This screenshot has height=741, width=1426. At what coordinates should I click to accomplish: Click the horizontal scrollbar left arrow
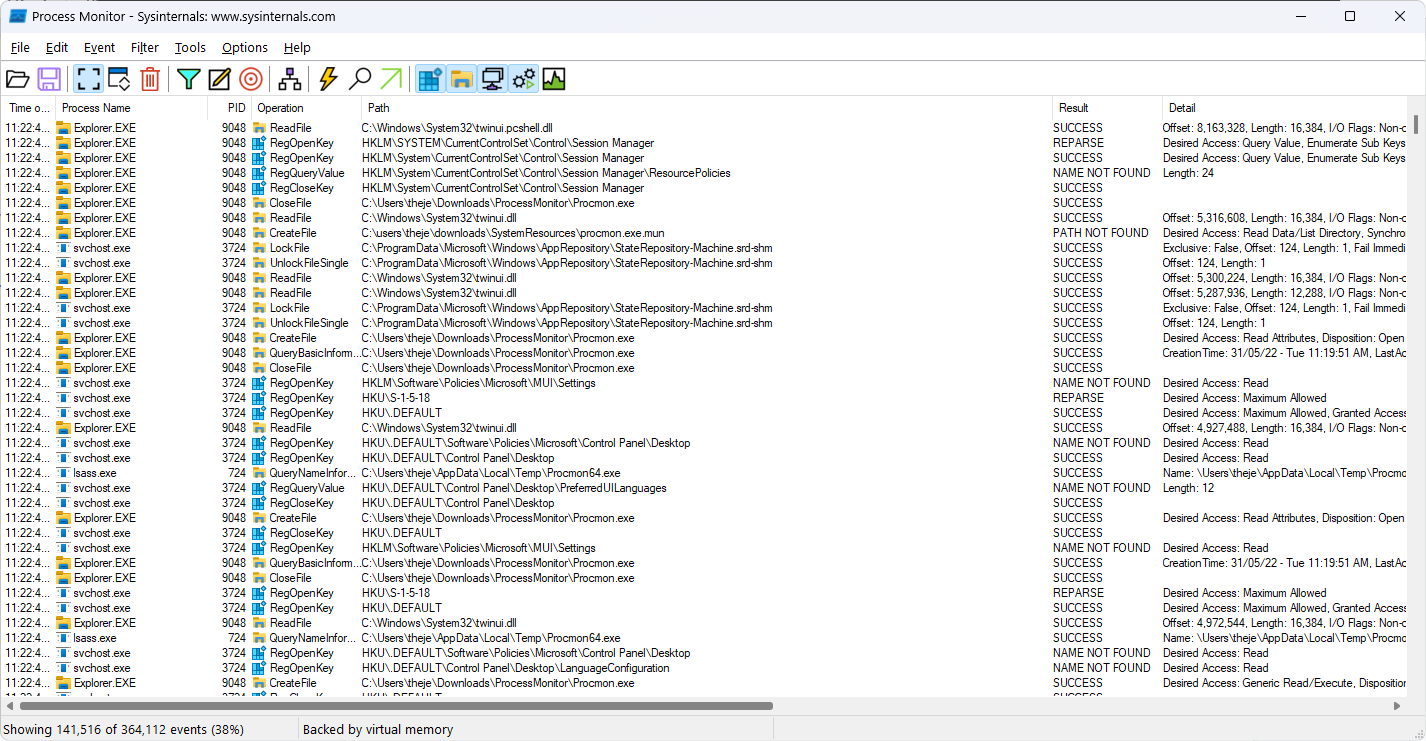(9, 706)
